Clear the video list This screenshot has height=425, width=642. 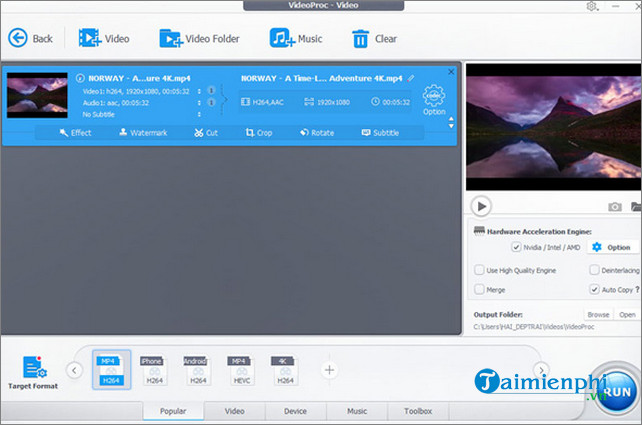click(374, 38)
